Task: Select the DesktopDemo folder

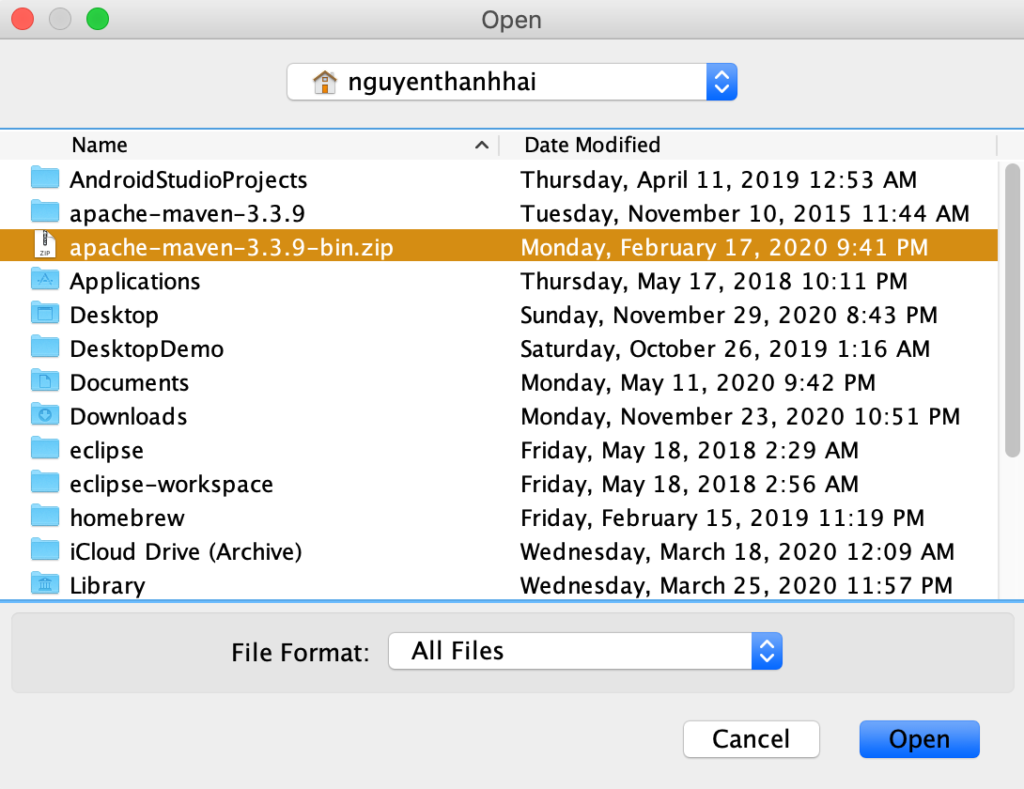Action: 146,348
